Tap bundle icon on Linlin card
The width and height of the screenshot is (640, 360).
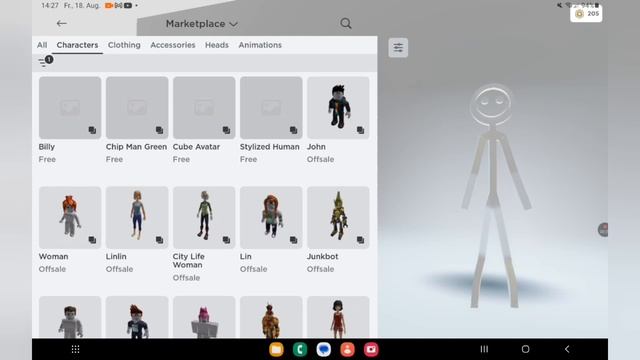pyautogui.click(x=159, y=240)
